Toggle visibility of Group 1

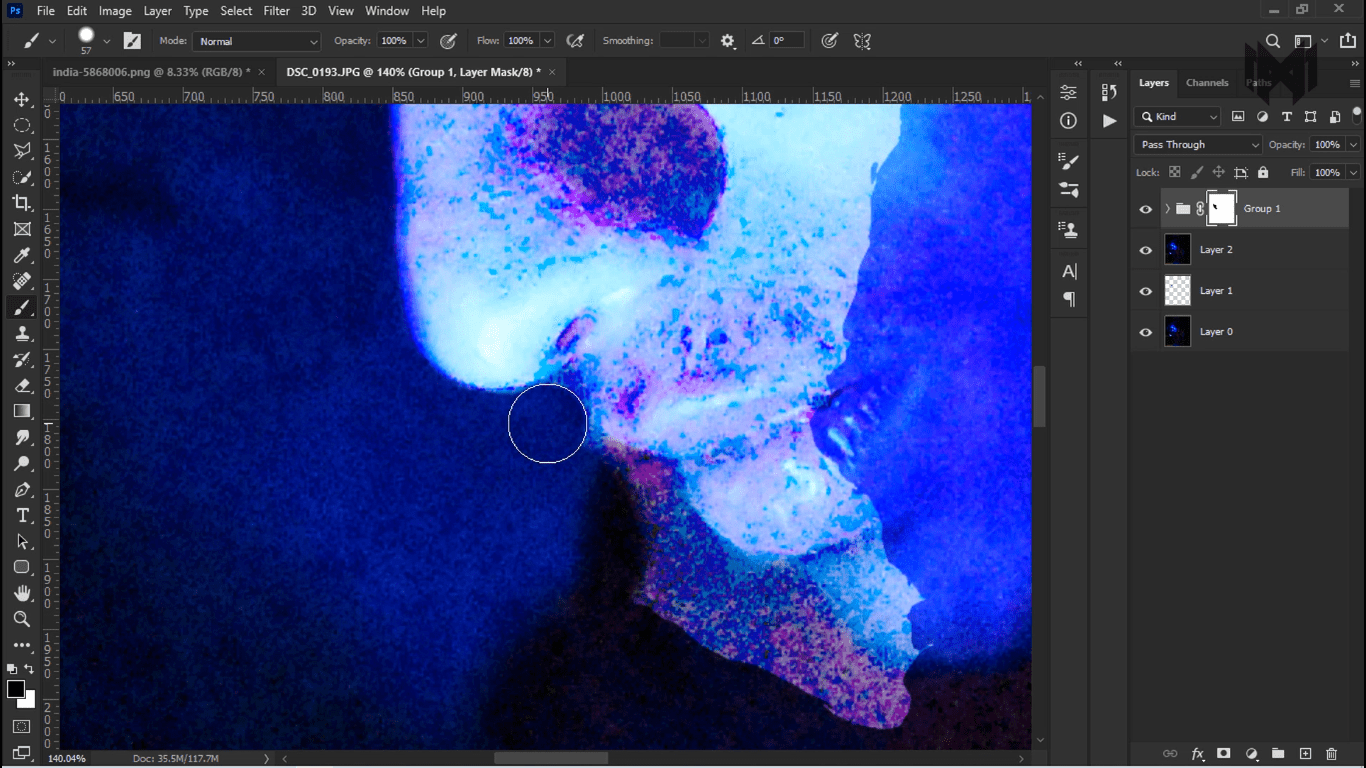[1146, 209]
